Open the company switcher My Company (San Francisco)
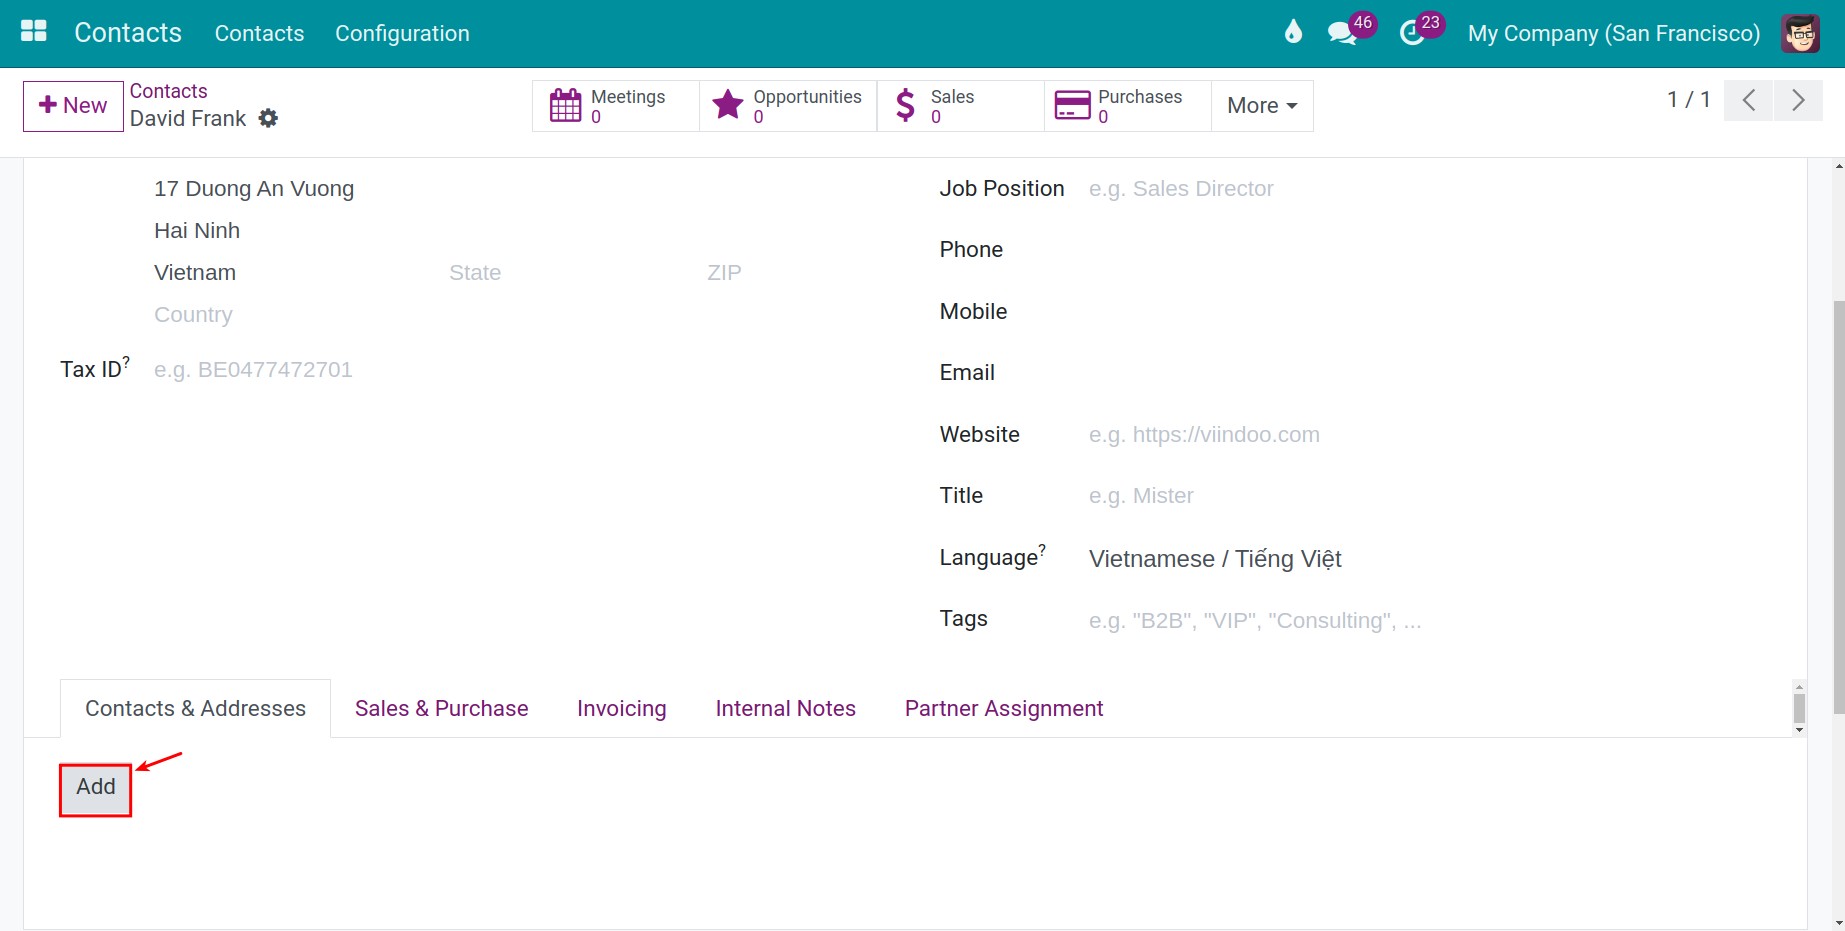The image size is (1845, 931). point(1613,33)
